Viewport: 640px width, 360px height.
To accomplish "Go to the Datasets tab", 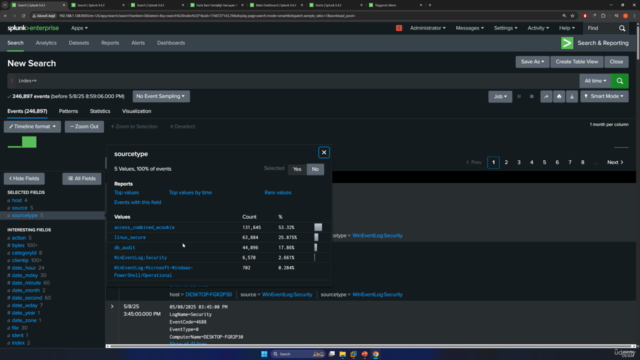I will (79, 43).
